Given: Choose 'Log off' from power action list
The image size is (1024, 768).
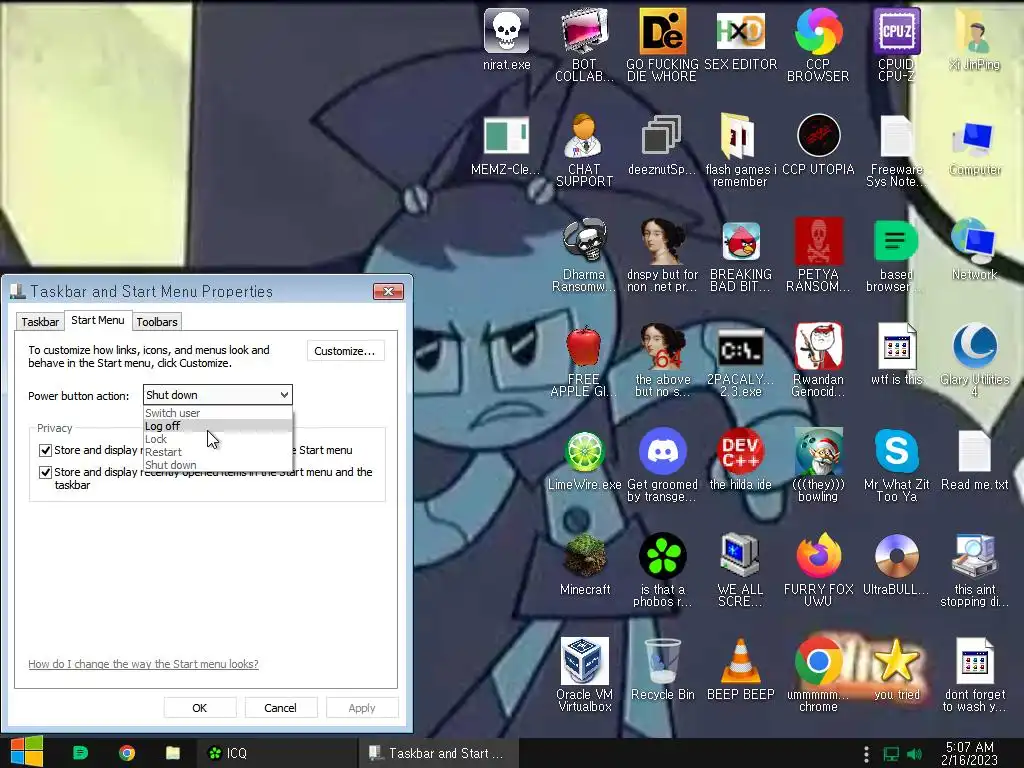Looking at the screenshot, I should [x=218, y=426].
